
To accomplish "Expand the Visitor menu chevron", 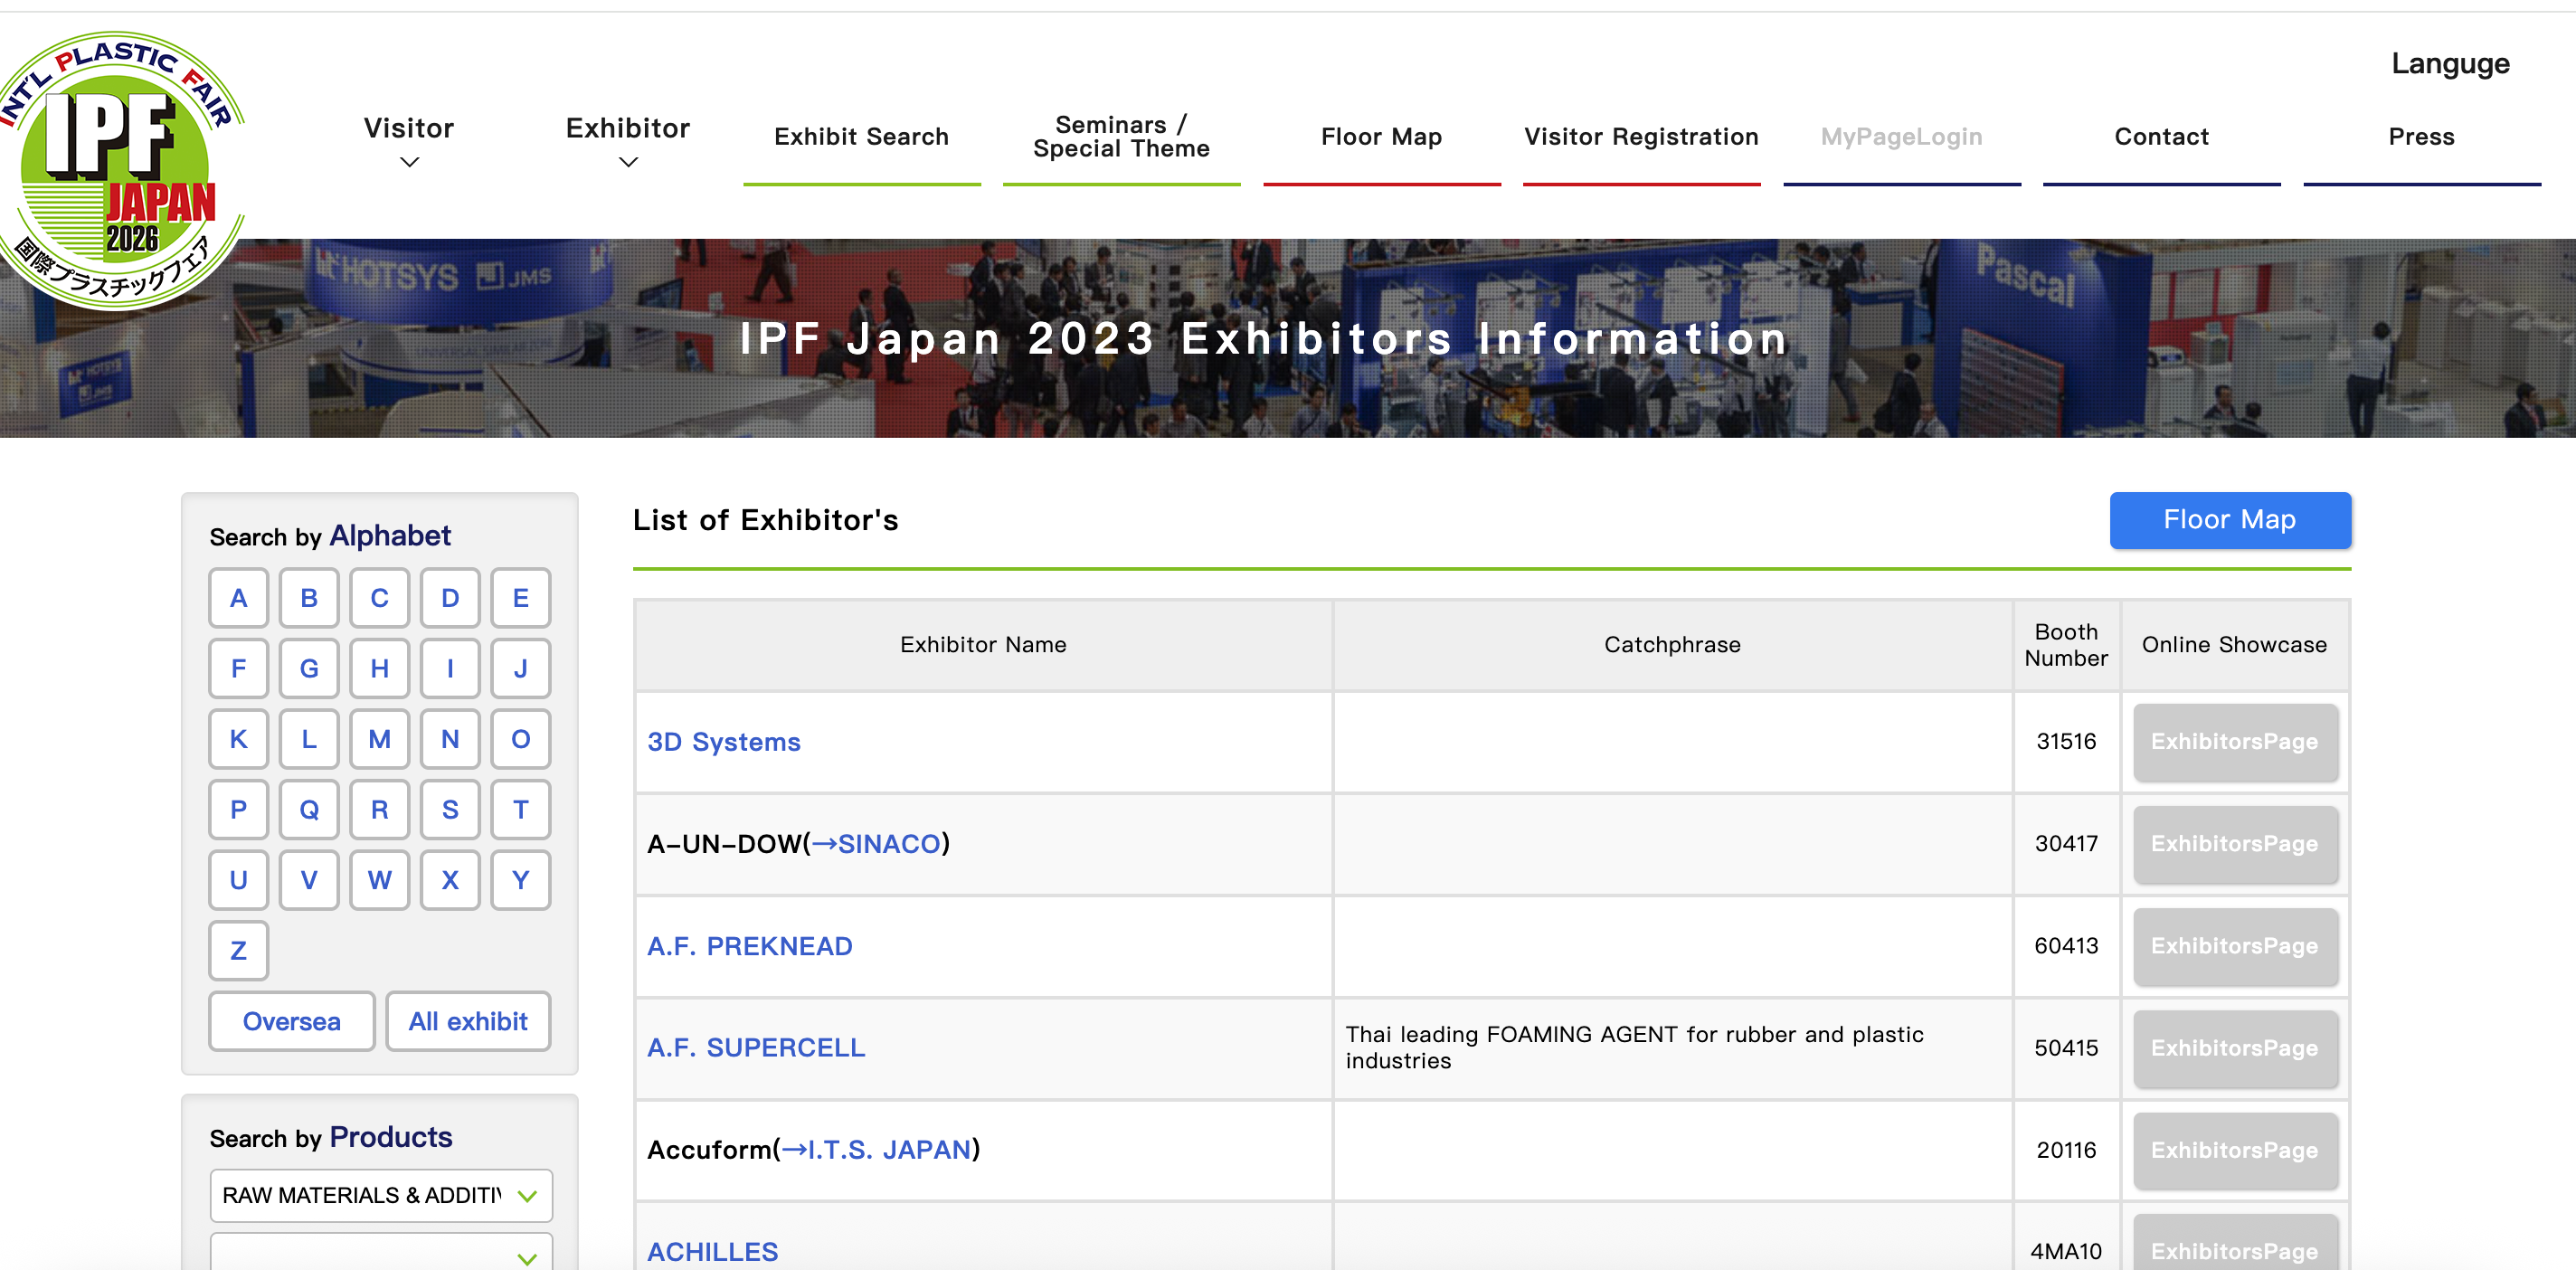I will 408,162.
